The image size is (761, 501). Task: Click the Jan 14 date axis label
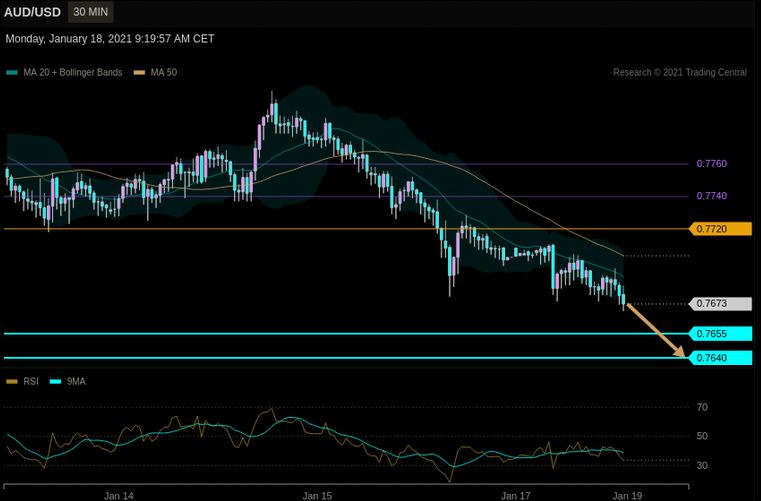118,496
